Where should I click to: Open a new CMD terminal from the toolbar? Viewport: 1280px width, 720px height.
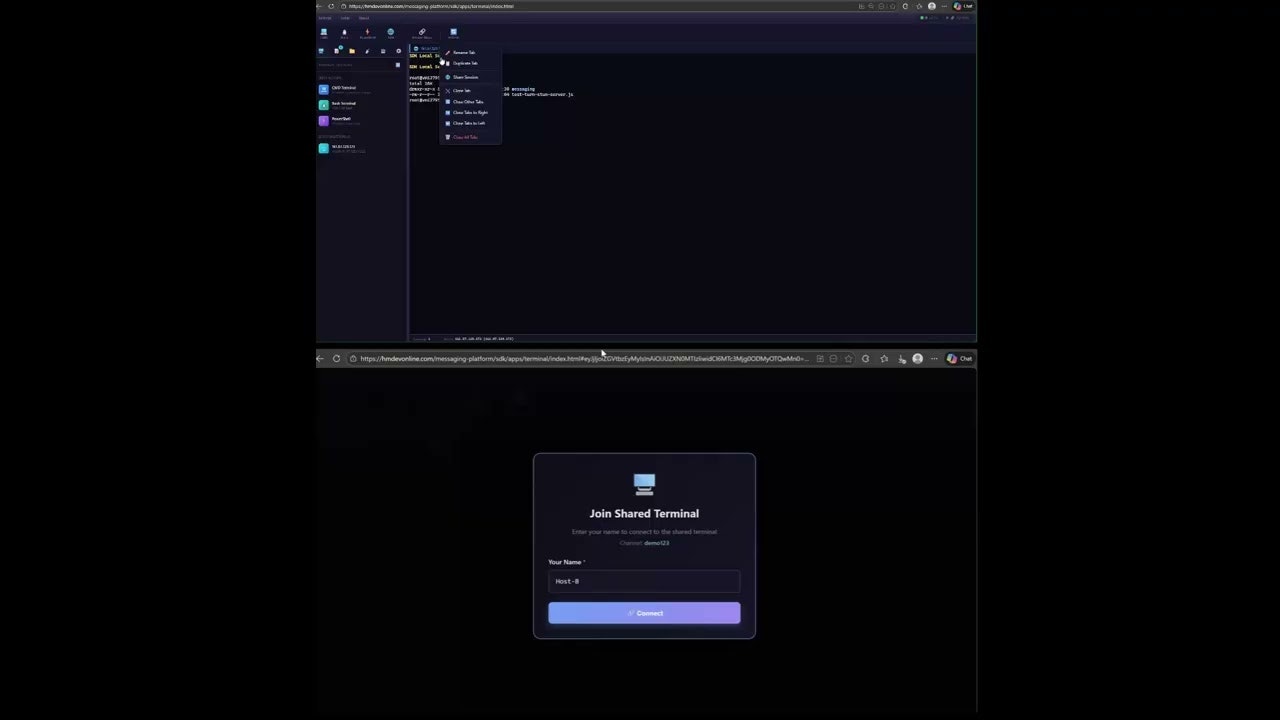tap(324, 32)
